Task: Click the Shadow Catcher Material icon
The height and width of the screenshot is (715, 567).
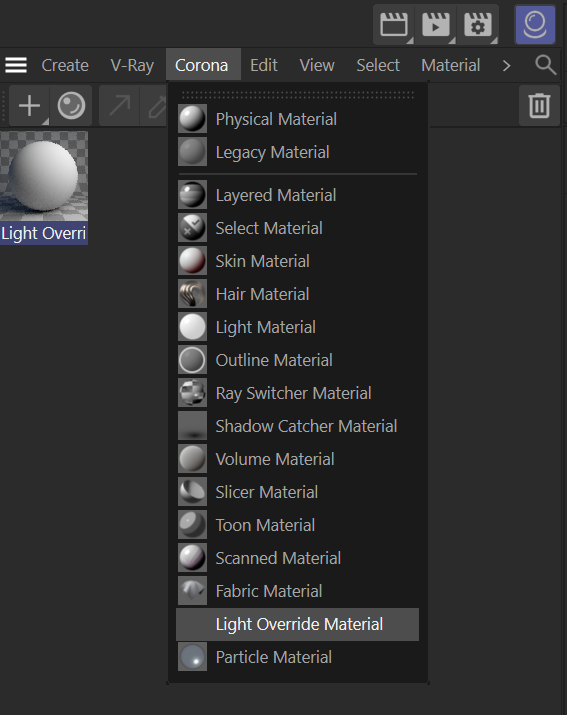Action: [192, 426]
